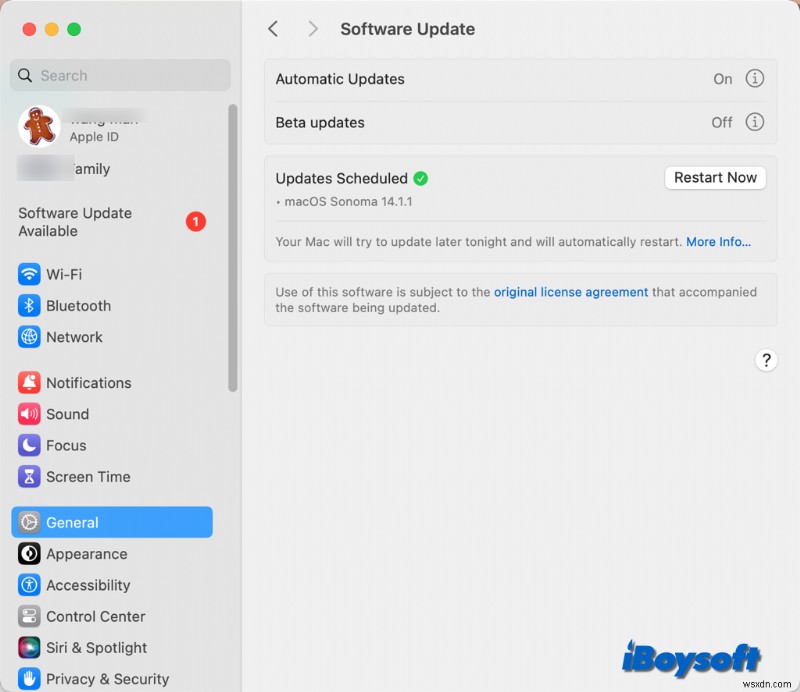This screenshot has height=692, width=800.
Task: Select the Appearance label in sidebar
Action: point(87,554)
